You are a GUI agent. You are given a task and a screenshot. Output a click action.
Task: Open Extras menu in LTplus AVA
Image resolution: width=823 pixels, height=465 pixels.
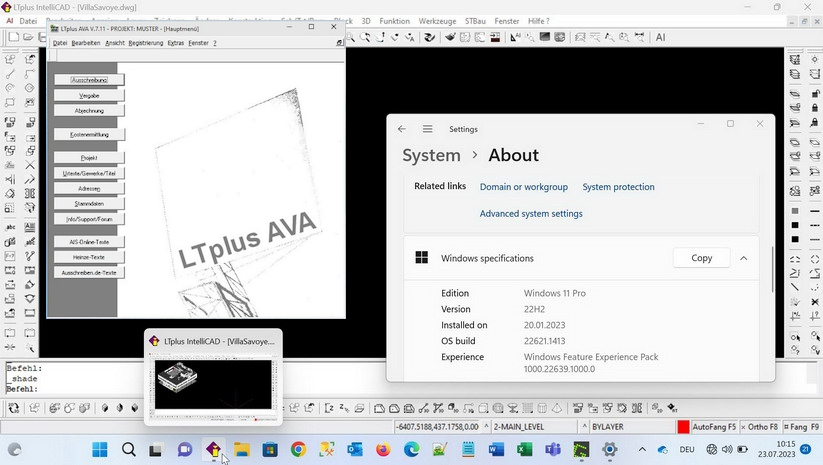click(176, 43)
